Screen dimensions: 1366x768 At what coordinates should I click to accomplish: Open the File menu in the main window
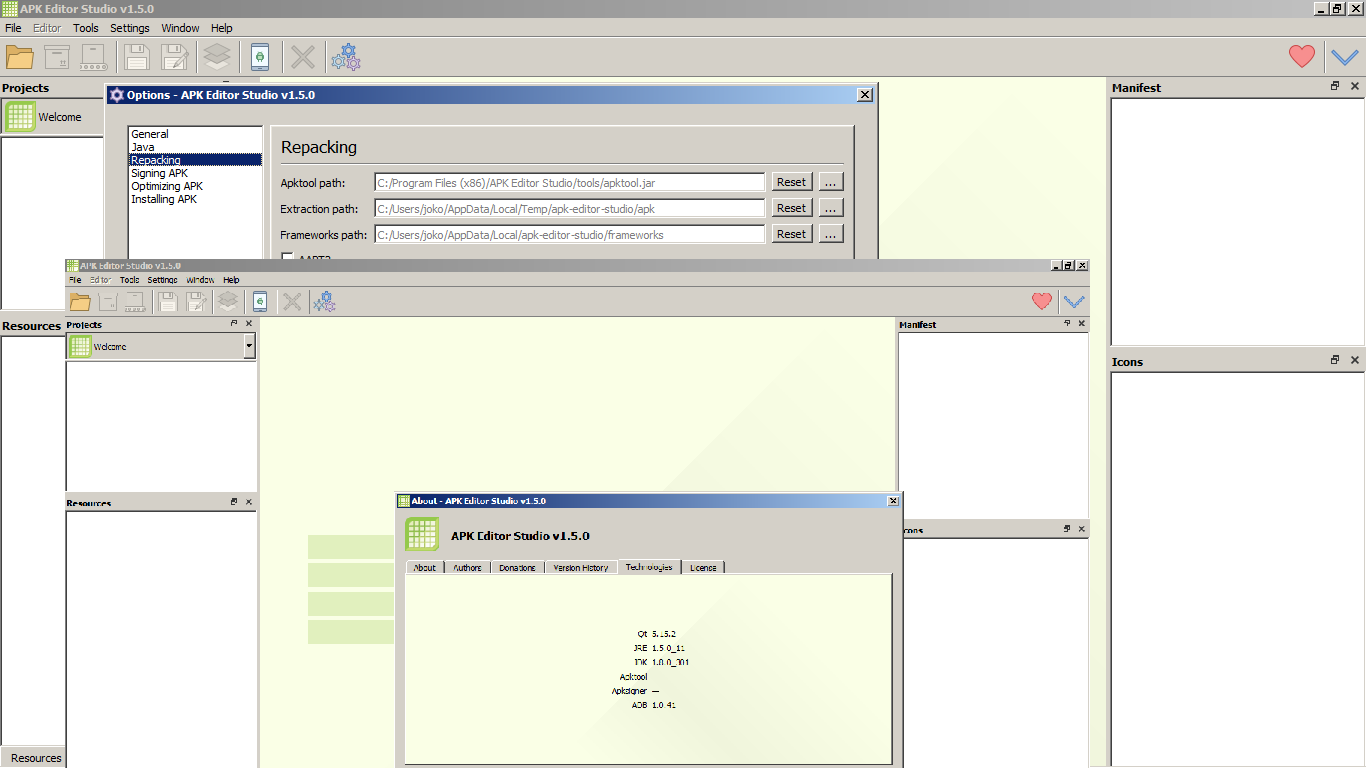[13, 28]
